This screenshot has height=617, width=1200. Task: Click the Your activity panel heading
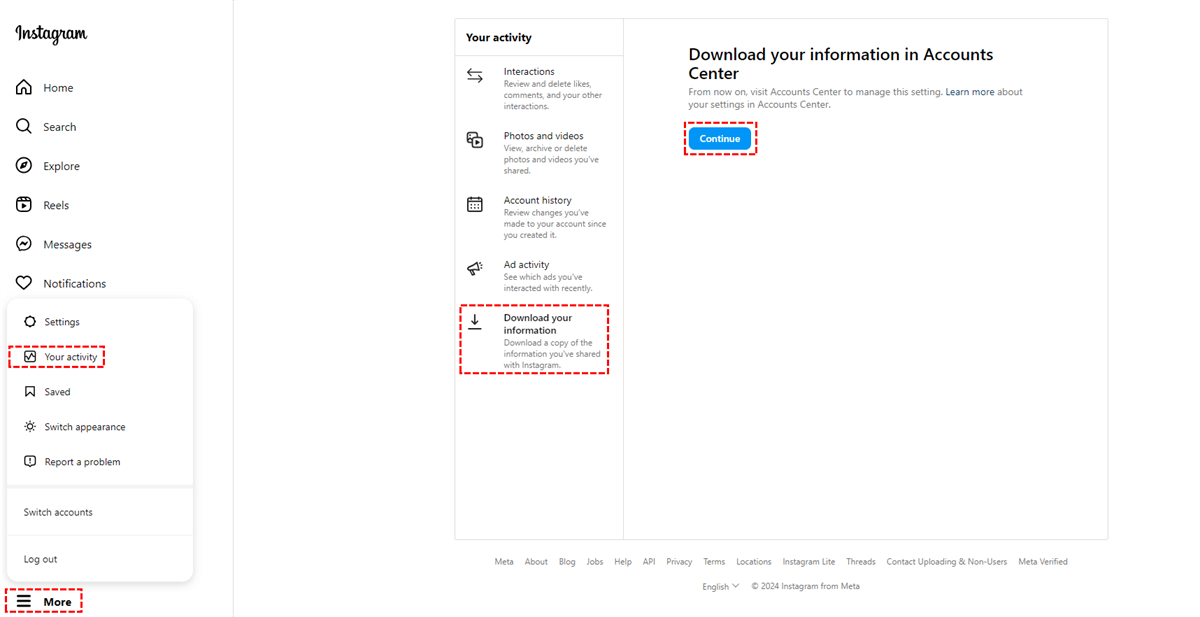click(x=499, y=37)
